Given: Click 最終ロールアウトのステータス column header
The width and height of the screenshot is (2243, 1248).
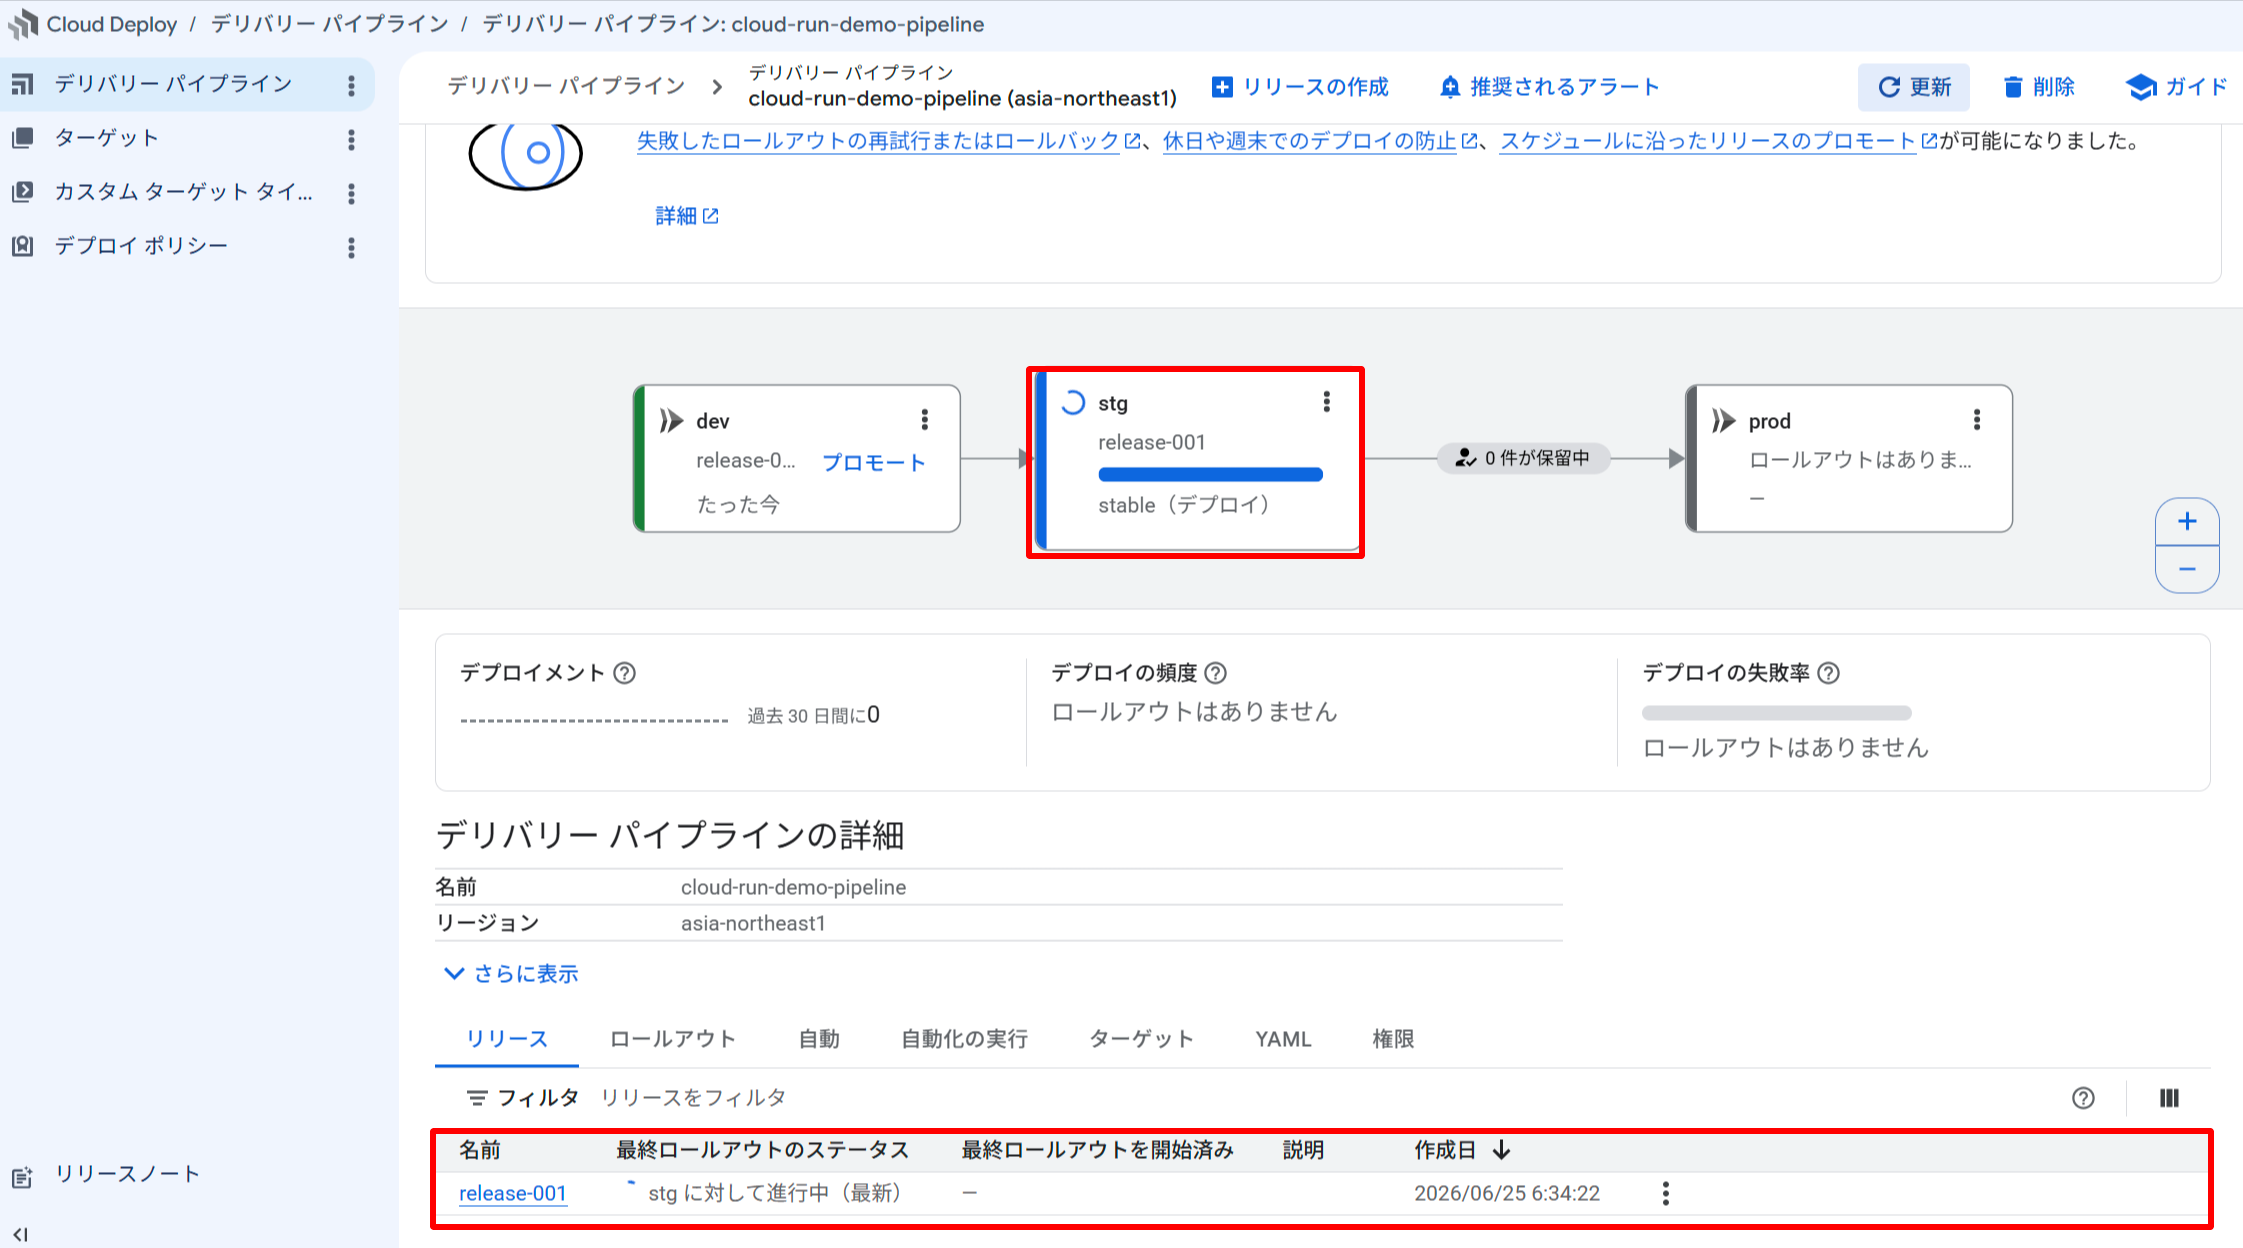Looking at the screenshot, I should click(x=762, y=1151).
